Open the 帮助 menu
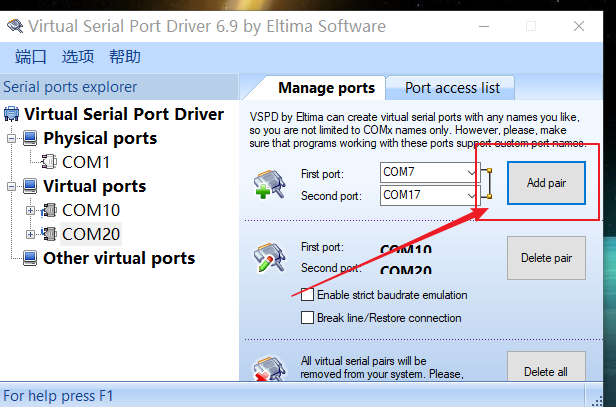The image size is (616, 407). pyautogui.click(x=125, y=57)
